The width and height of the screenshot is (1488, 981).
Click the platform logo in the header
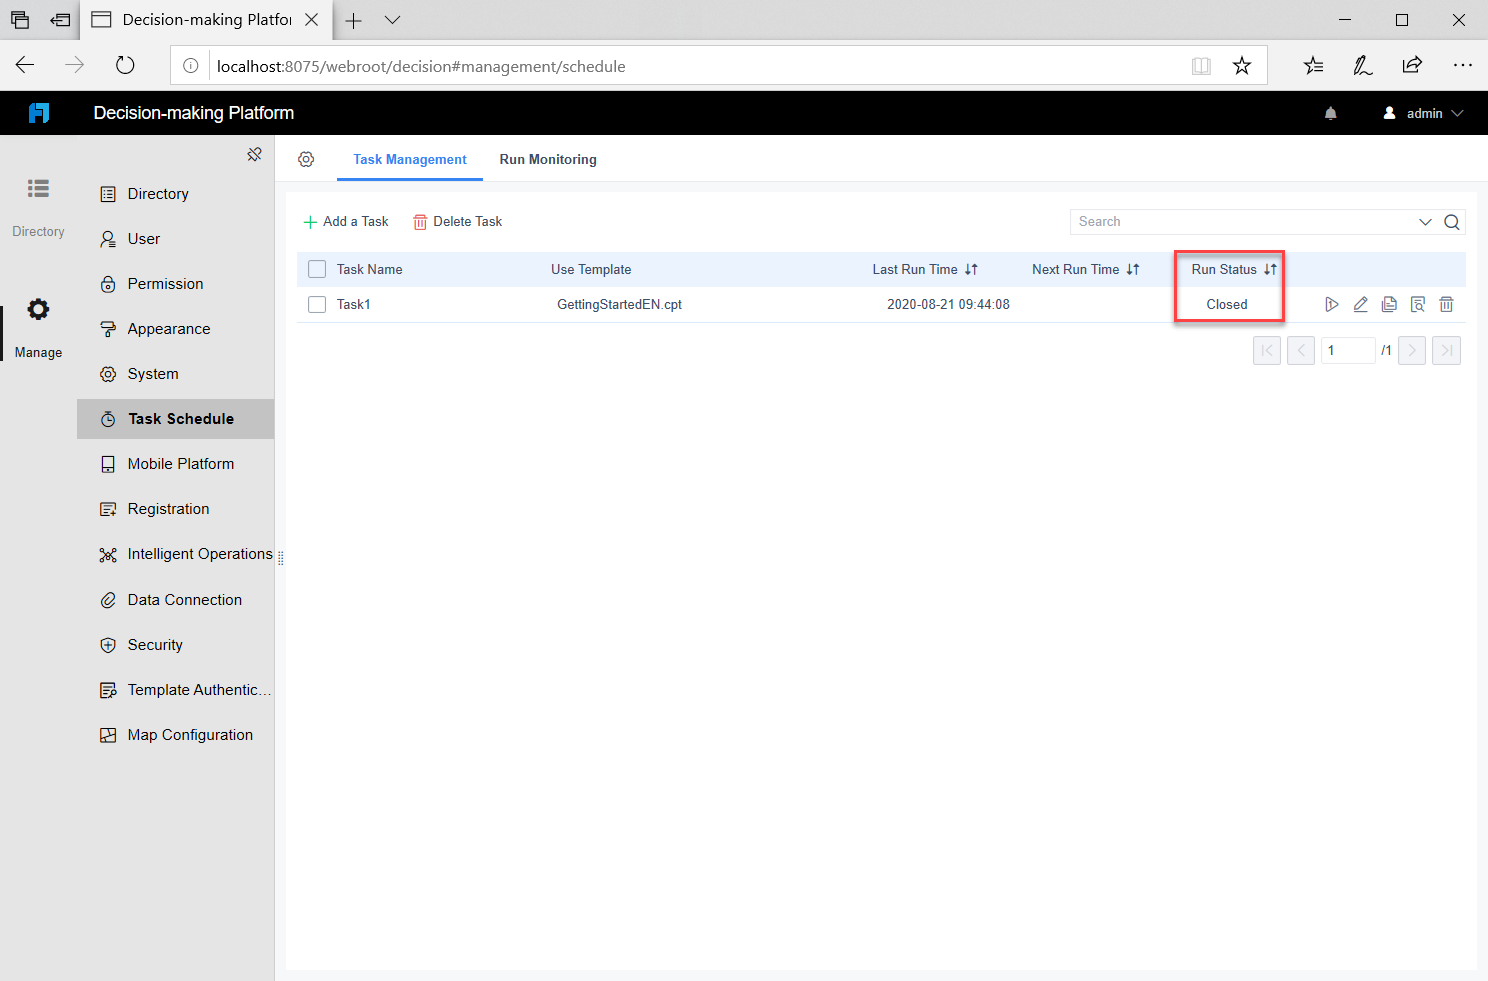tap(39, 113)
